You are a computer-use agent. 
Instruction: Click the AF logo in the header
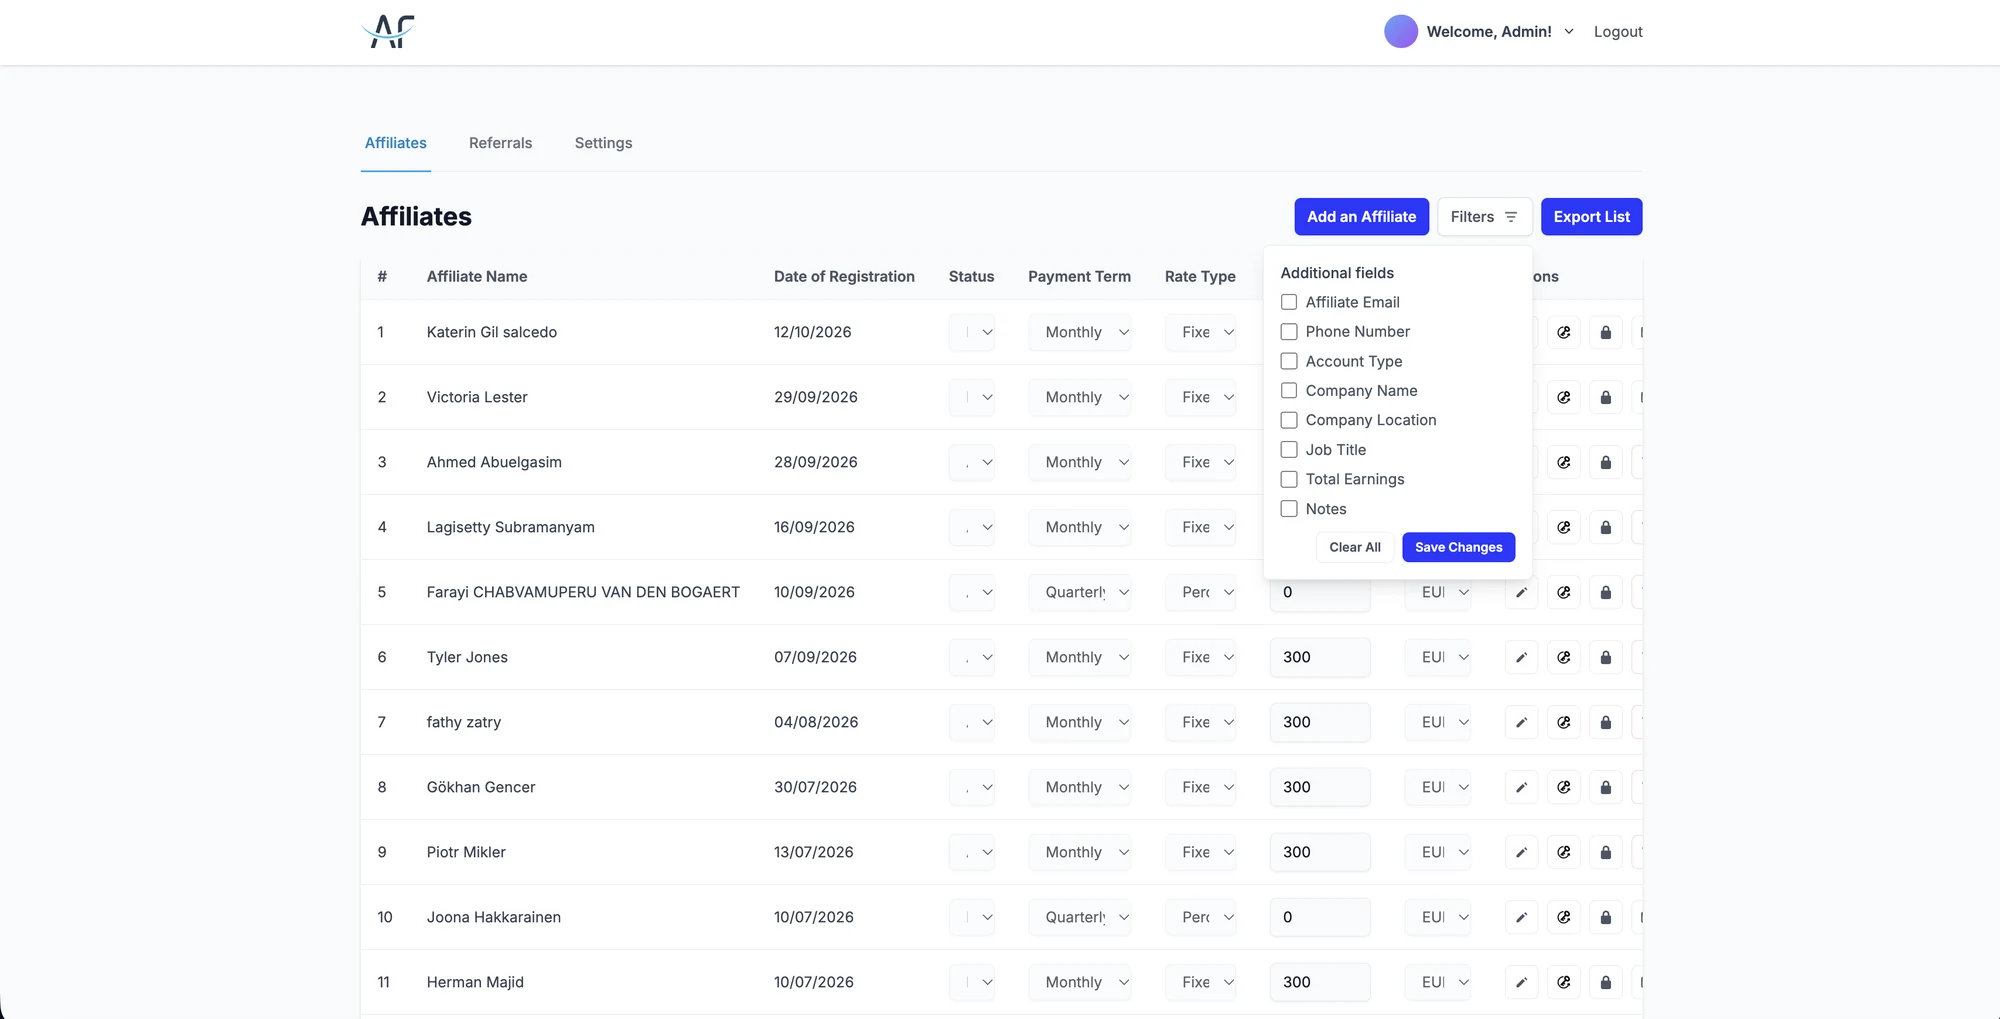[388, 31]
